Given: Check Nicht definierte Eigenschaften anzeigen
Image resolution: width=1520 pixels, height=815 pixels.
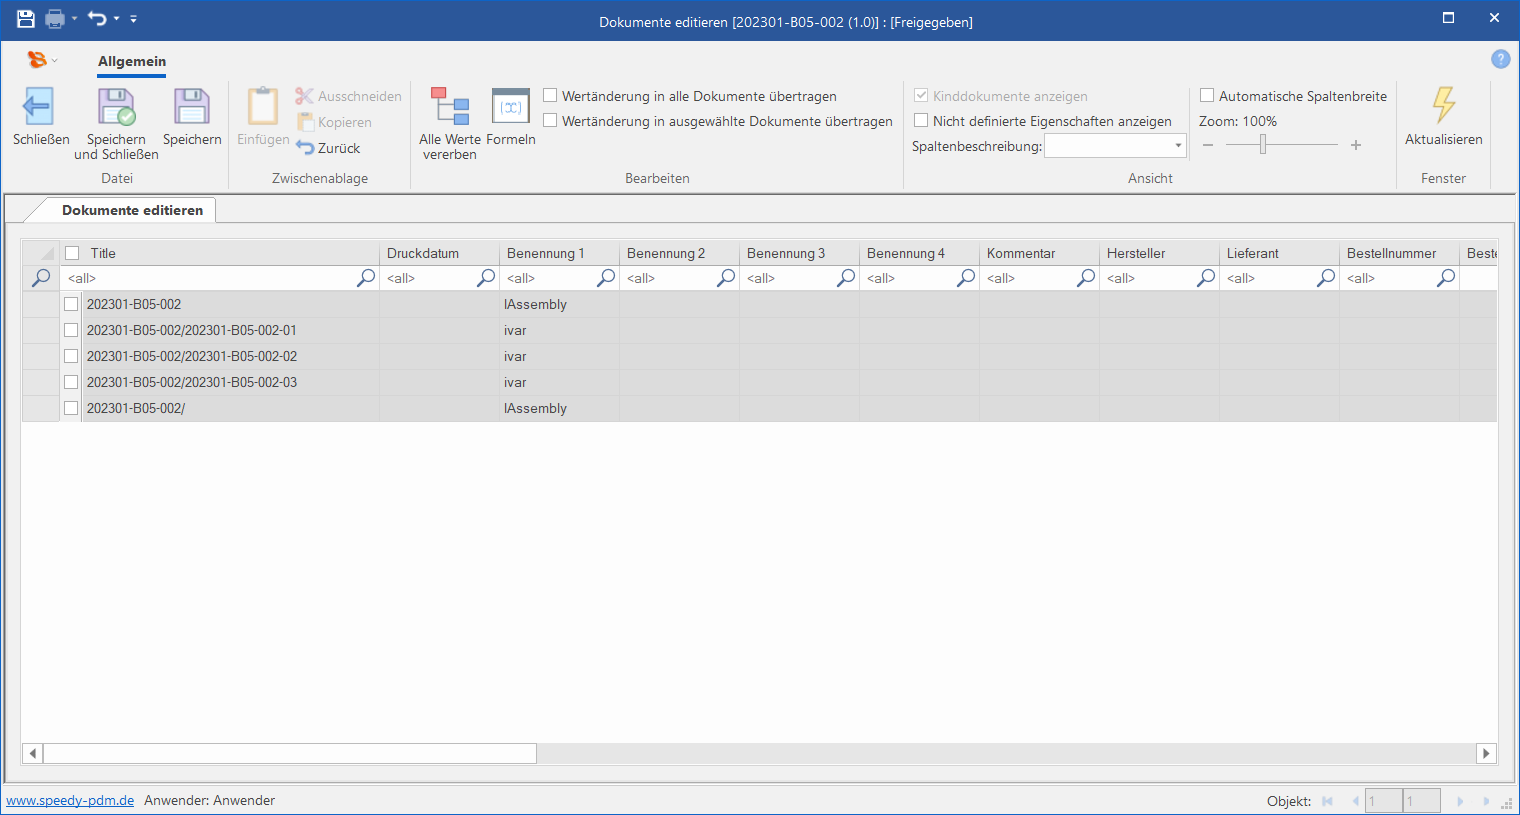Looking at the screenshot, I should tap(921, 121).
